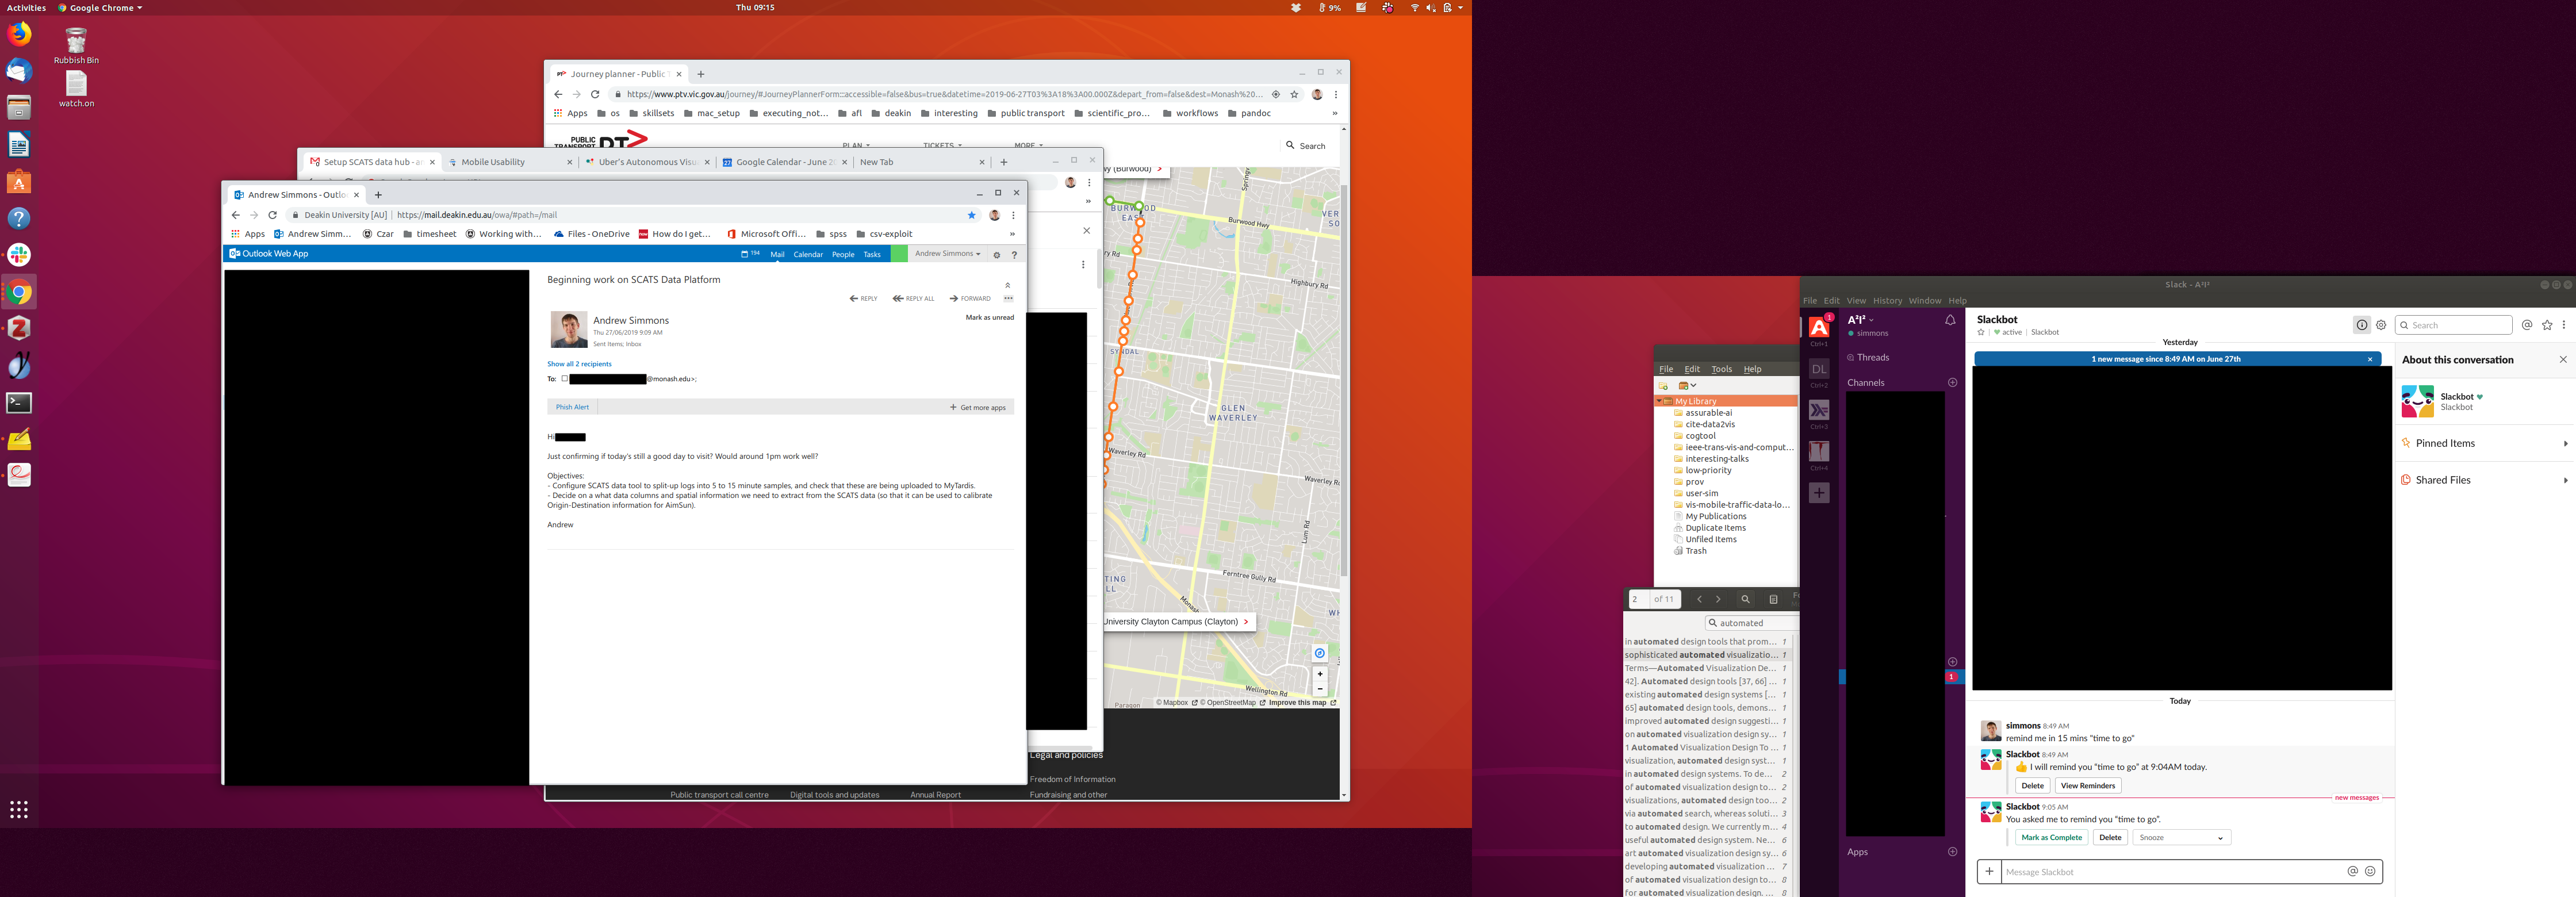Image resolution: width=2576 pixels, height=897 pixels.
Task: Open the History menu in Slack
Action: [x=1887, y=301]
